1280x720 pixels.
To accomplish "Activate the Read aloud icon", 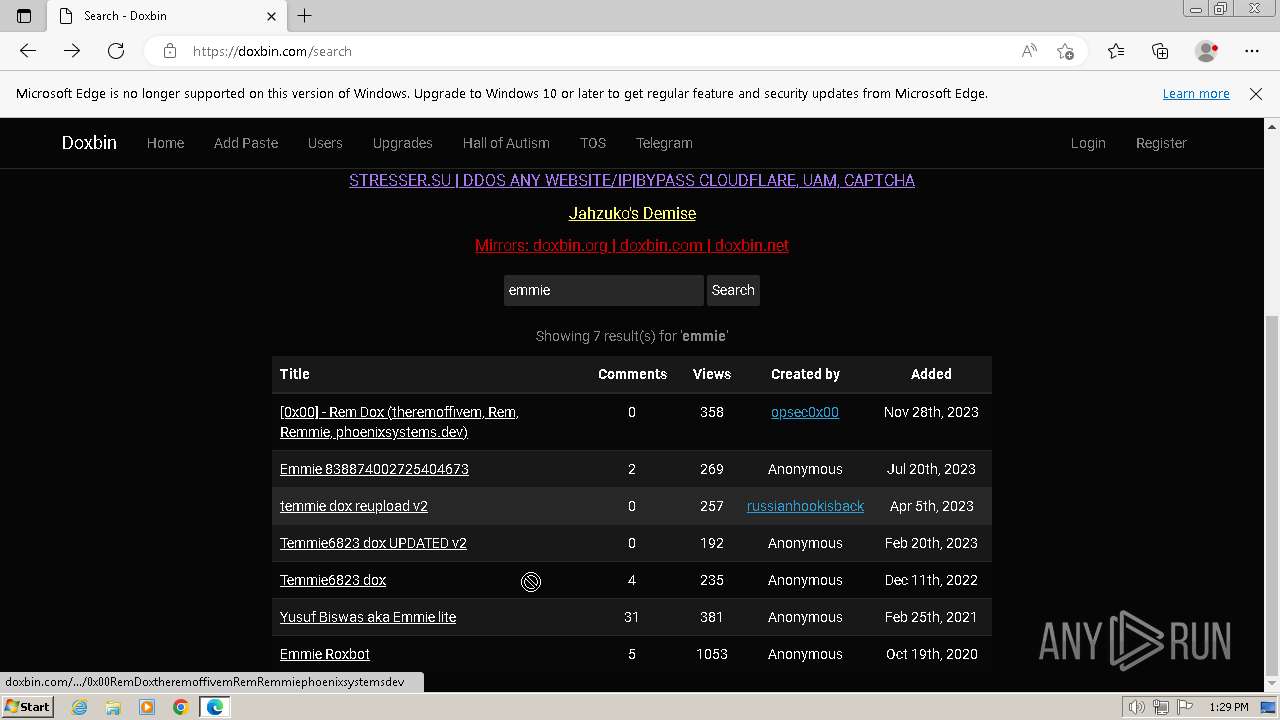I will pyautogui.click(x=1029, y=51).
